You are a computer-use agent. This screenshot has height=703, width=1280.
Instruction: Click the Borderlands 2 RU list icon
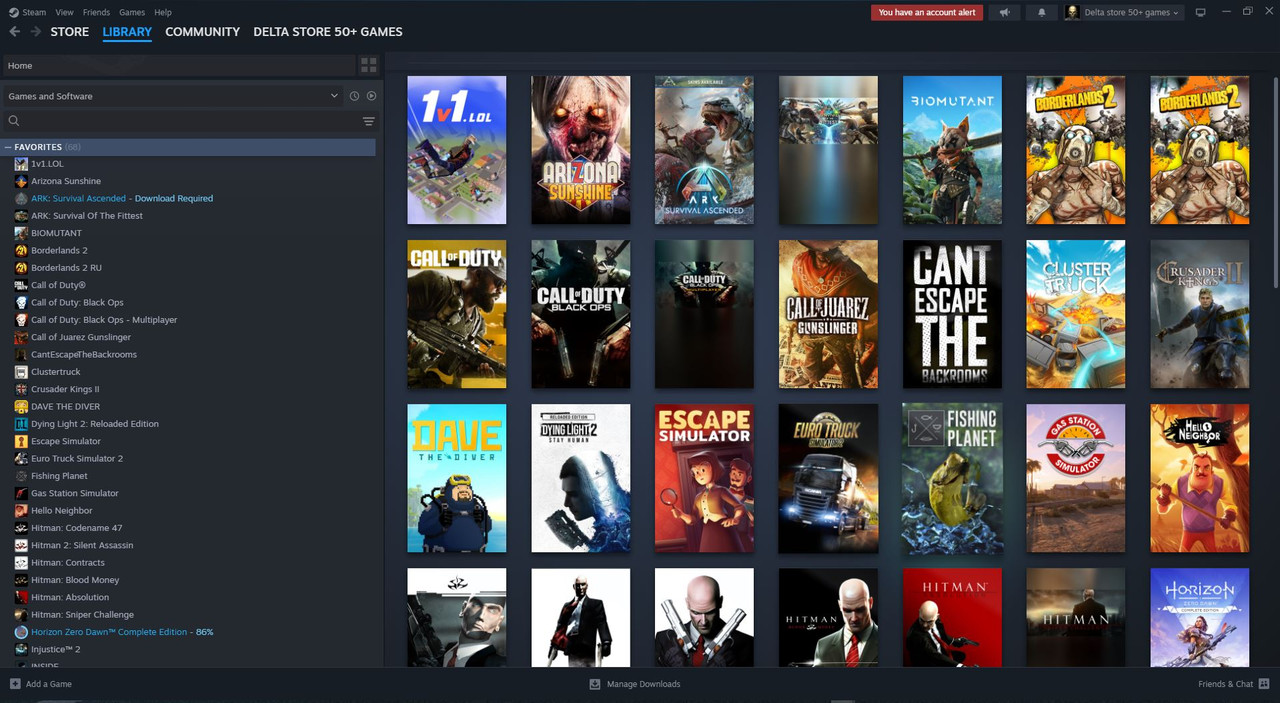21,268
